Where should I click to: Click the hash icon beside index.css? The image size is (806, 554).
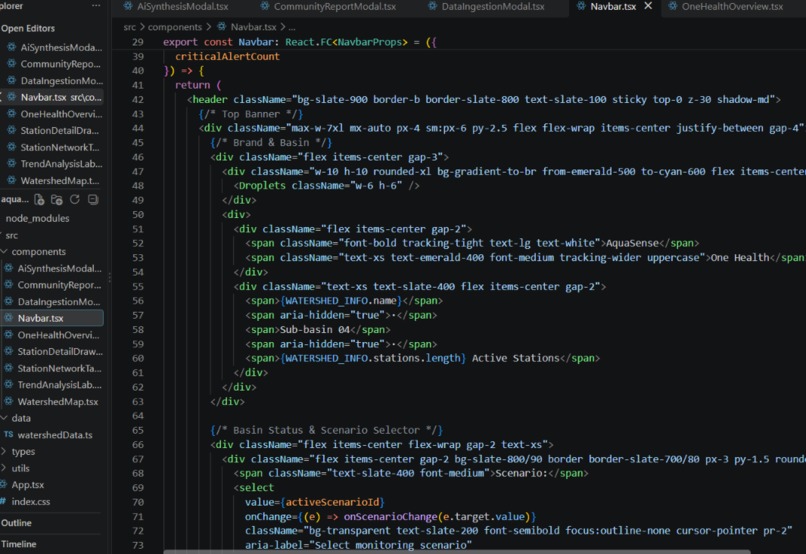[4, 502]
